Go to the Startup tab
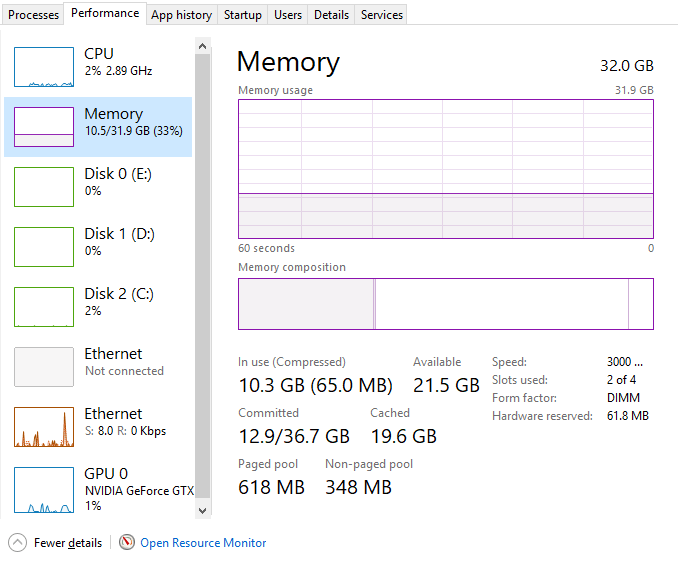Viewport: 678px width, 567px height. click(243, 15)
